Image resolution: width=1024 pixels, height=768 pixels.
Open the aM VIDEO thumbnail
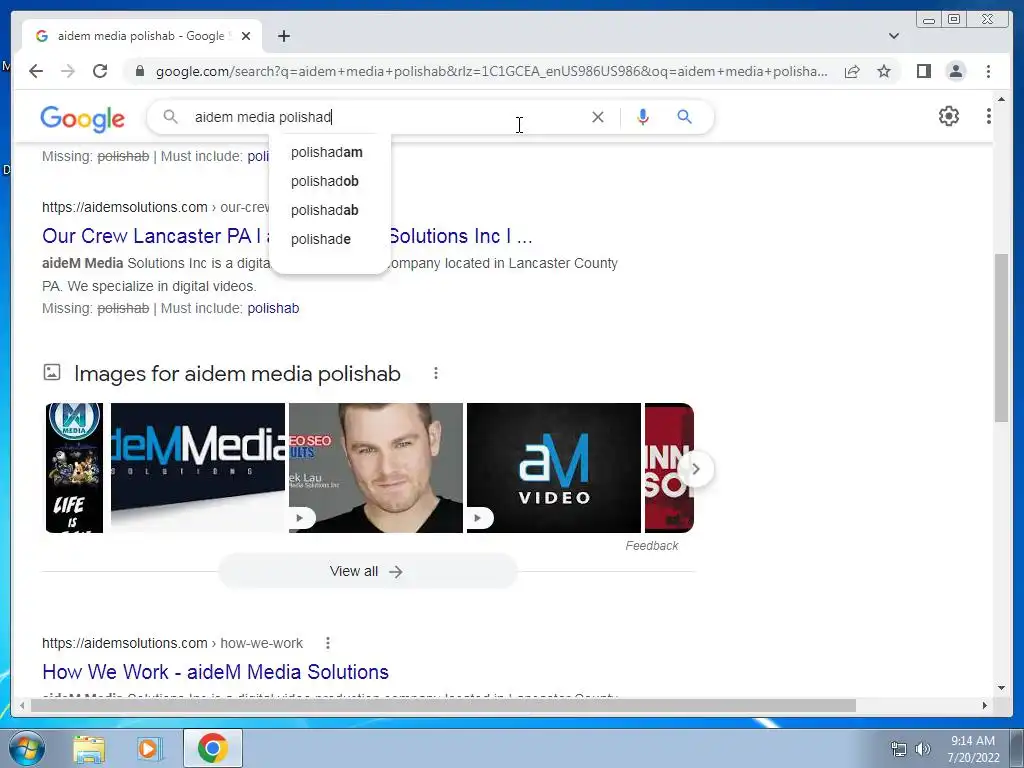coord(554,468)
